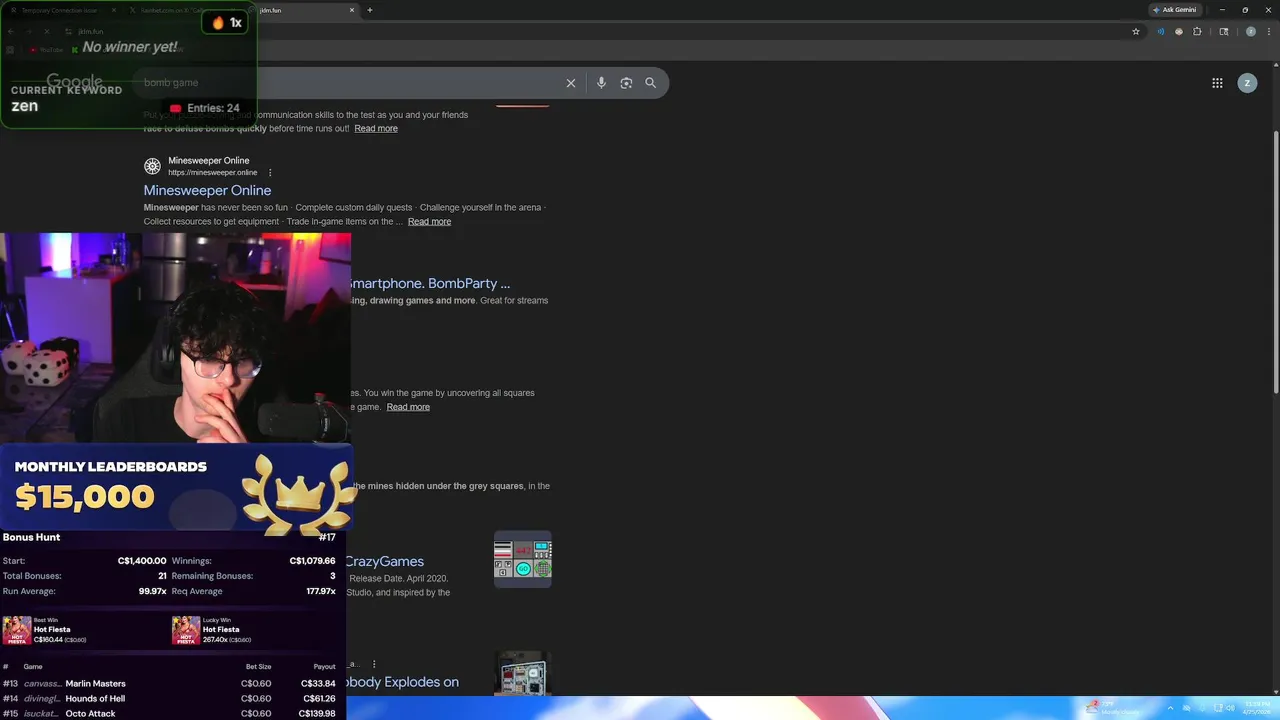Click the Lucky Win Hot Fiesta thumbnail

186,631
